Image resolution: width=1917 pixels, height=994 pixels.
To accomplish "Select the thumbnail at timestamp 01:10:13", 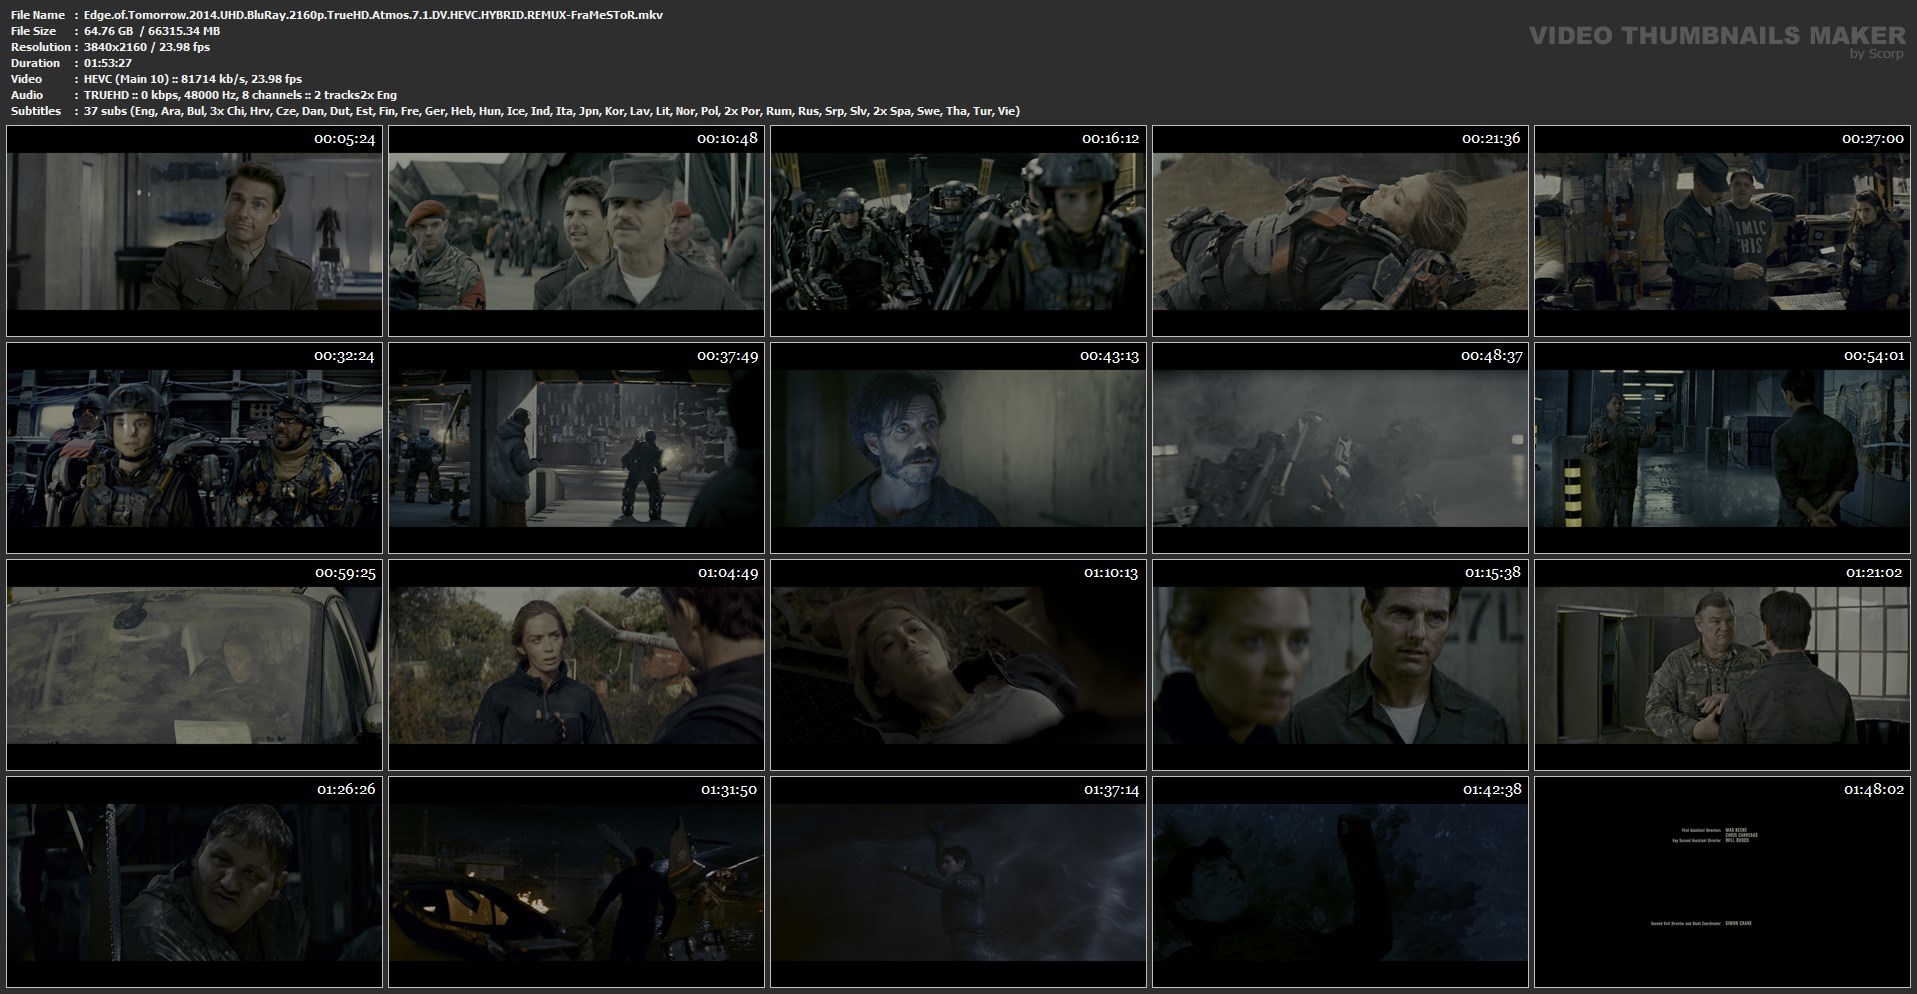I will (x=958, y=665).
